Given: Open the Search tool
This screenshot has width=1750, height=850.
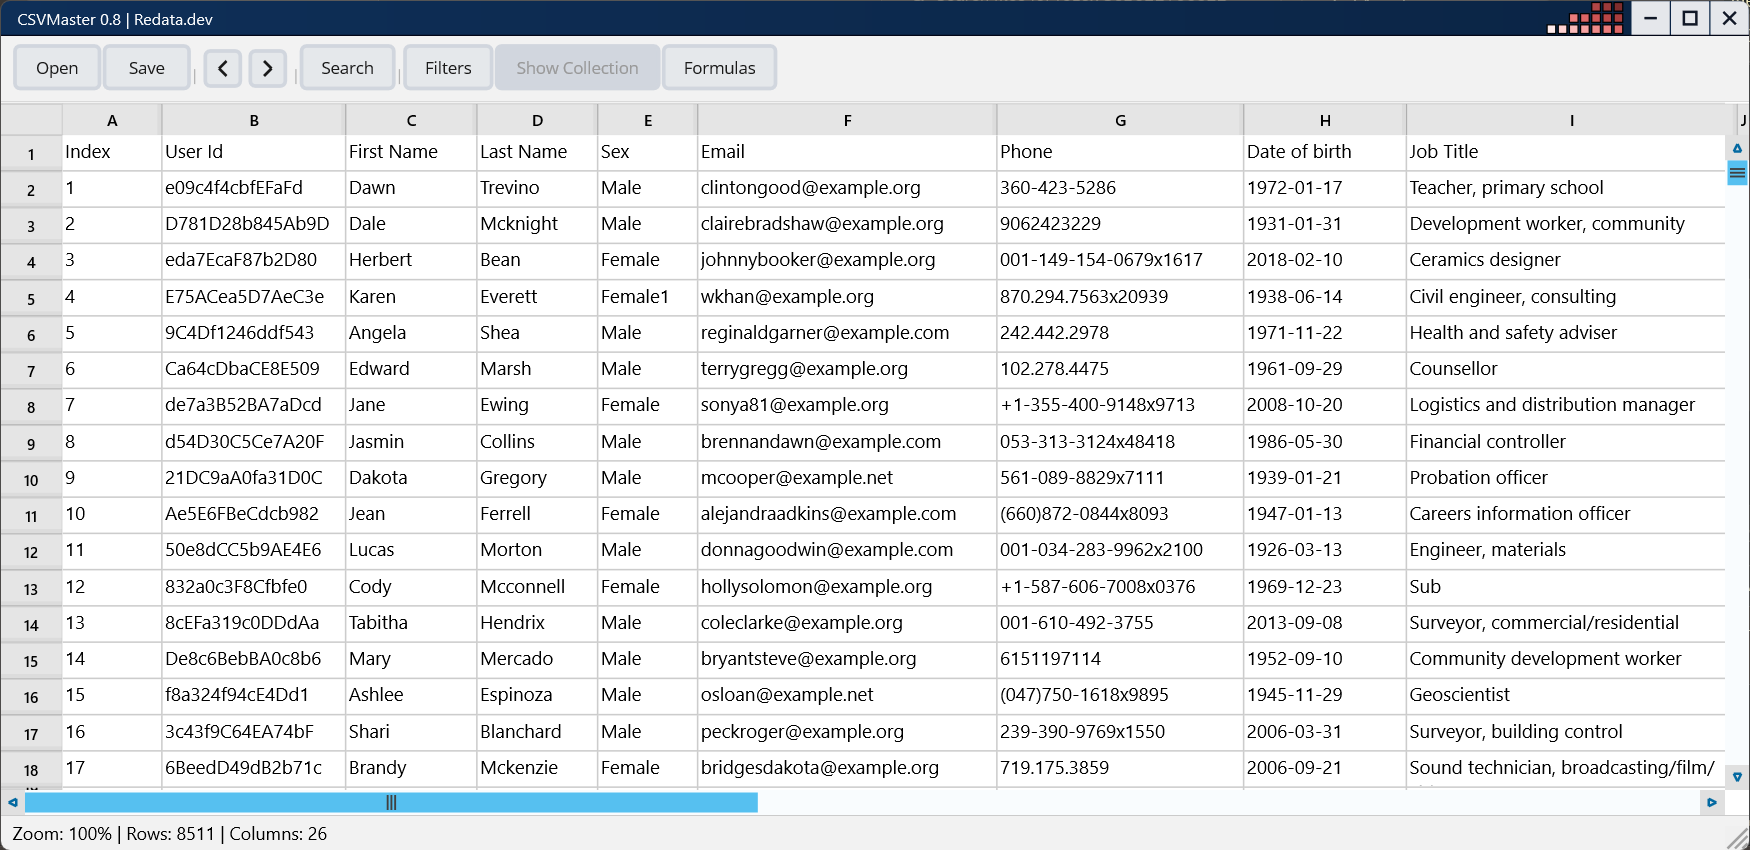Looking at the screenshot, I should (347, 68).
